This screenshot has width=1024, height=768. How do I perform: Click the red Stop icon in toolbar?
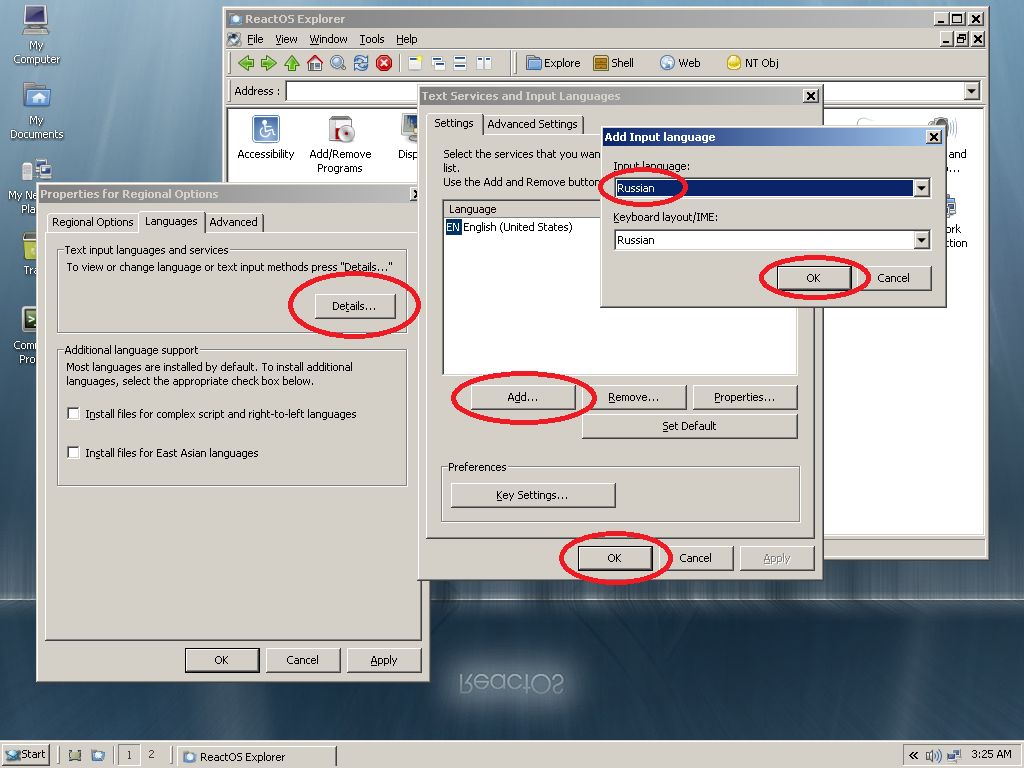click(x=384, y=63)
